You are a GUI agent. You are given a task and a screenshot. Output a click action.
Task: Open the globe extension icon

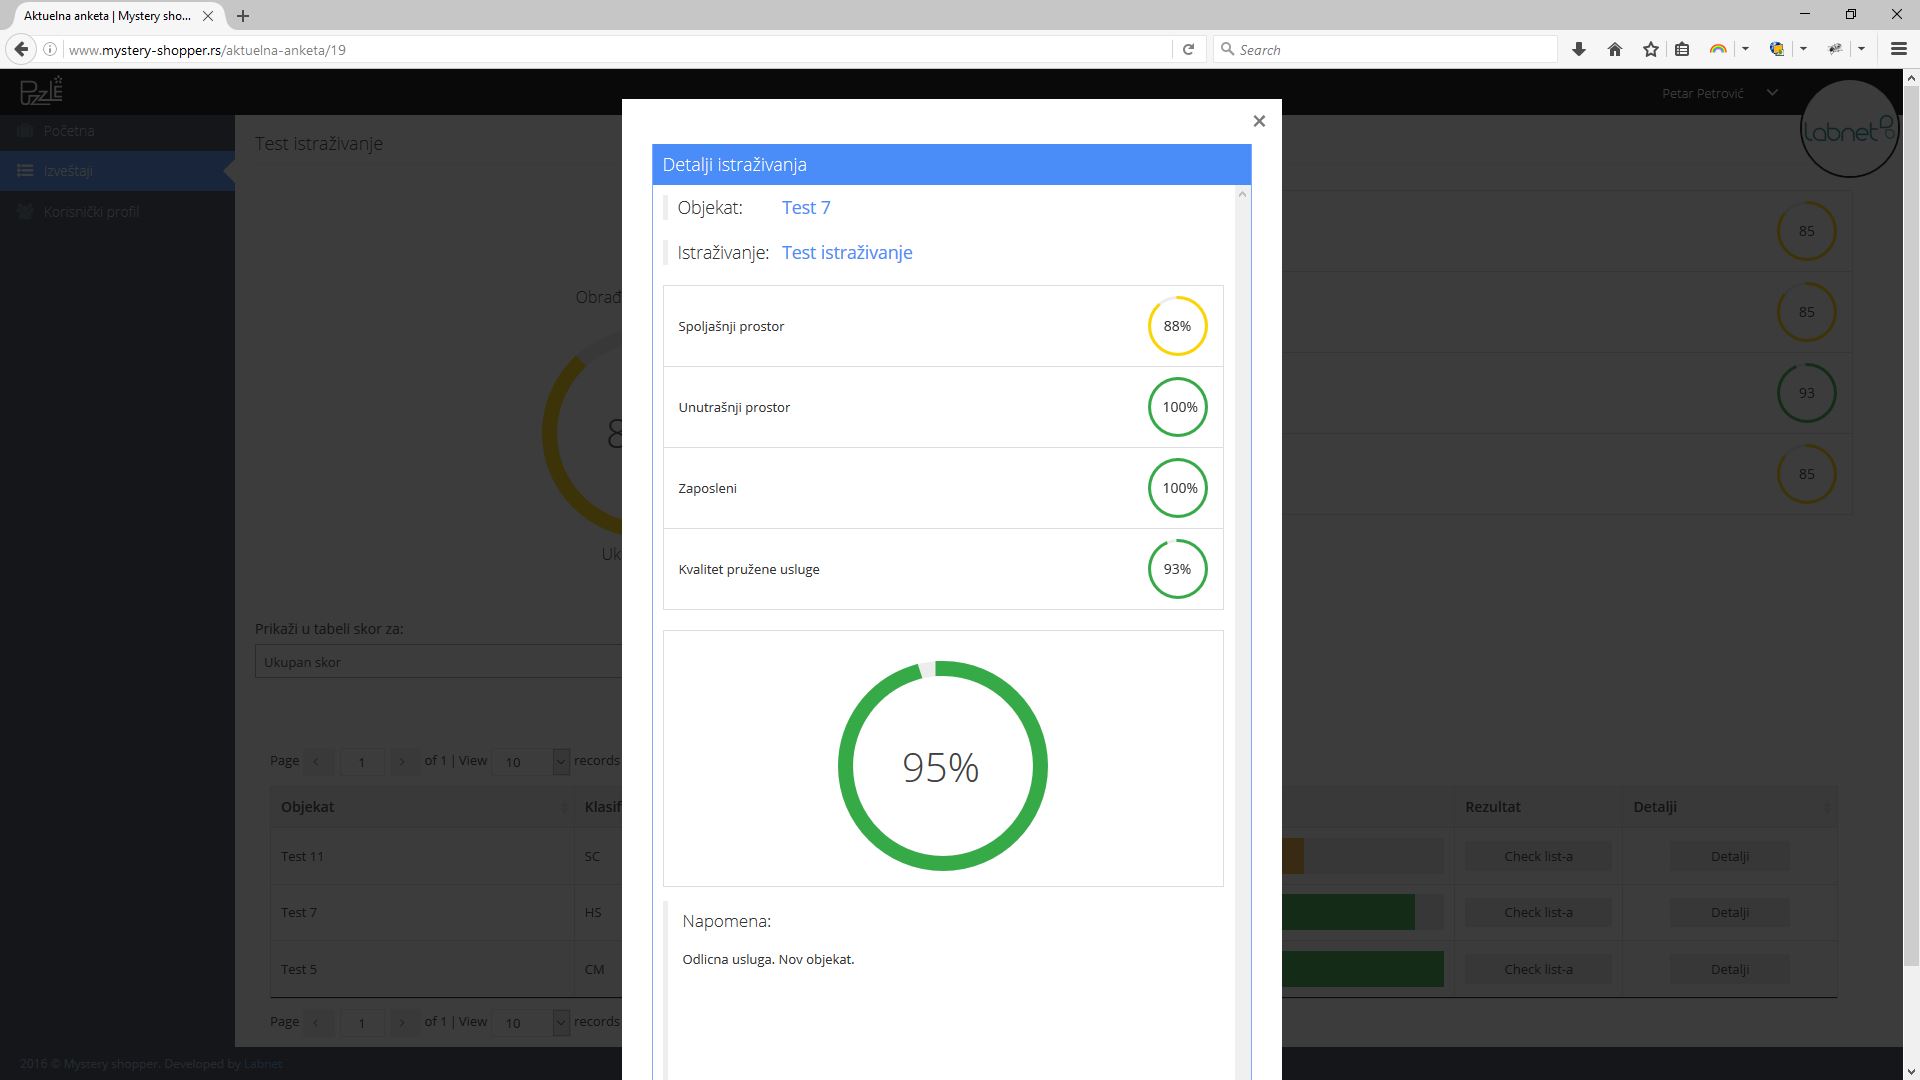coord(1777,49)
